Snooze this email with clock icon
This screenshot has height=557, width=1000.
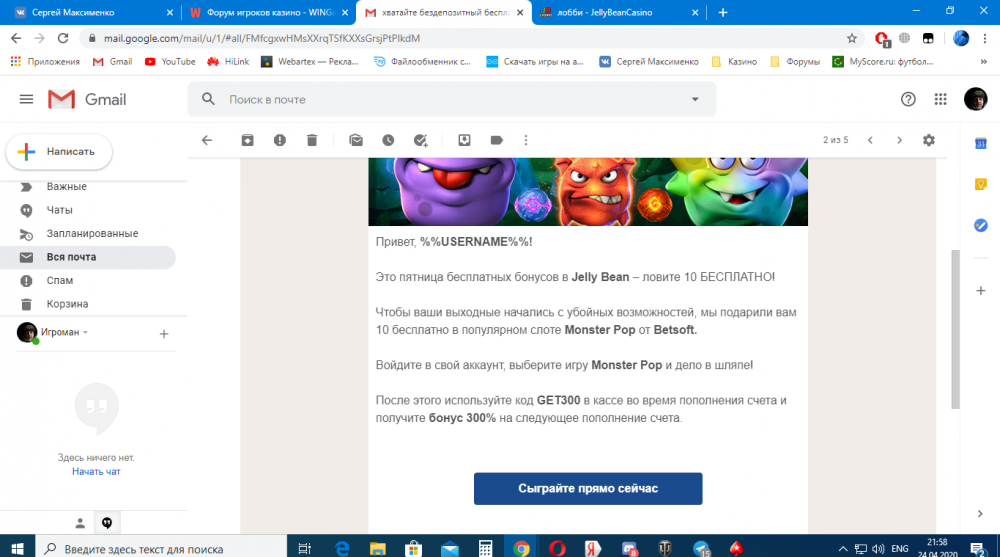coord(388,140)
